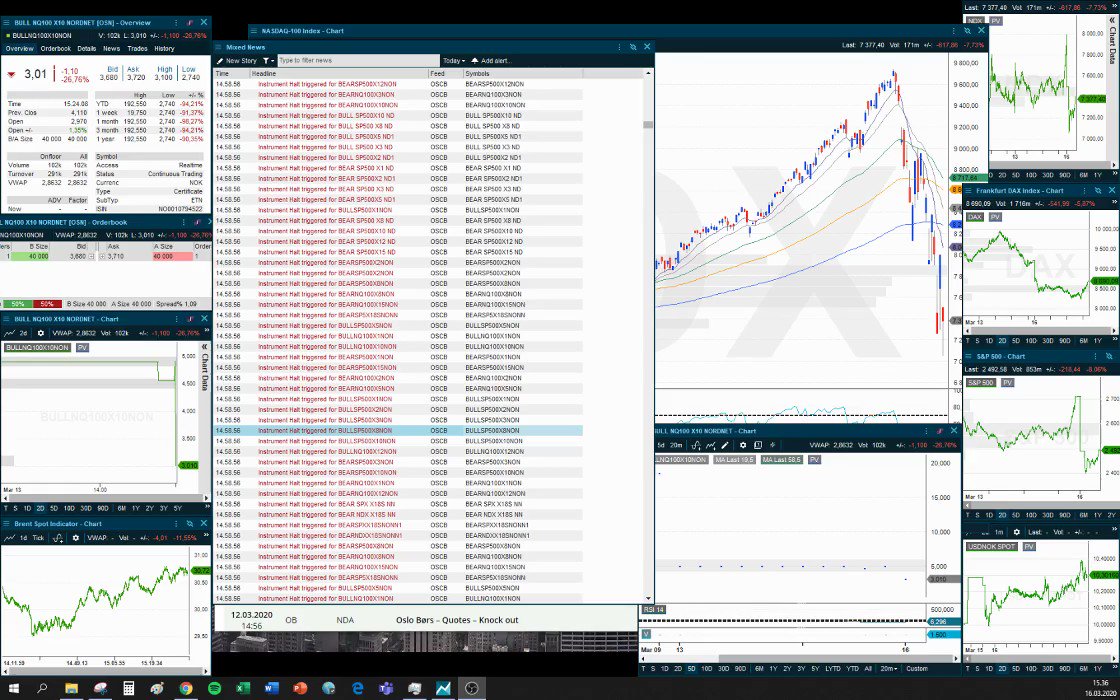This screenshot has width=1120, height=700.
Task: Toggle PV label in S&P 500 chart
Action: coord(1007,383)
